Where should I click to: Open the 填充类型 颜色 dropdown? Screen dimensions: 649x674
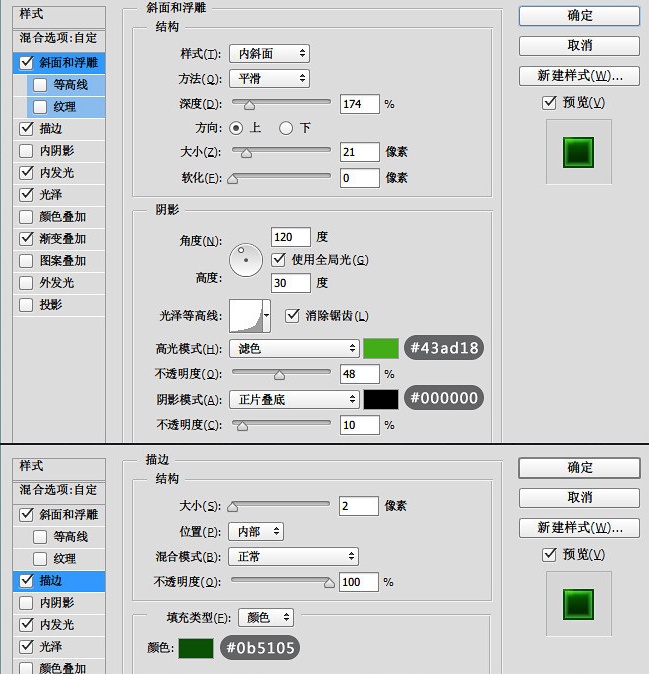pos(266,618)
